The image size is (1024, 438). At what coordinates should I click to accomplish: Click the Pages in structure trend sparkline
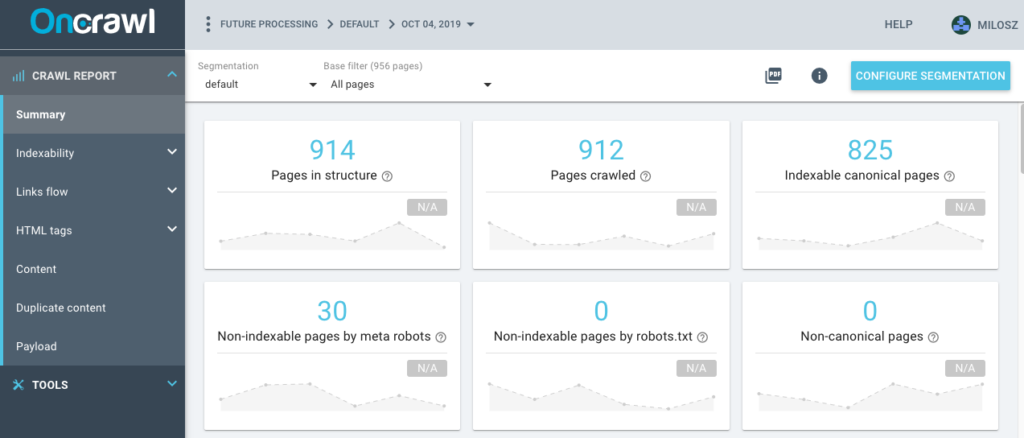(x=332, y=236)
